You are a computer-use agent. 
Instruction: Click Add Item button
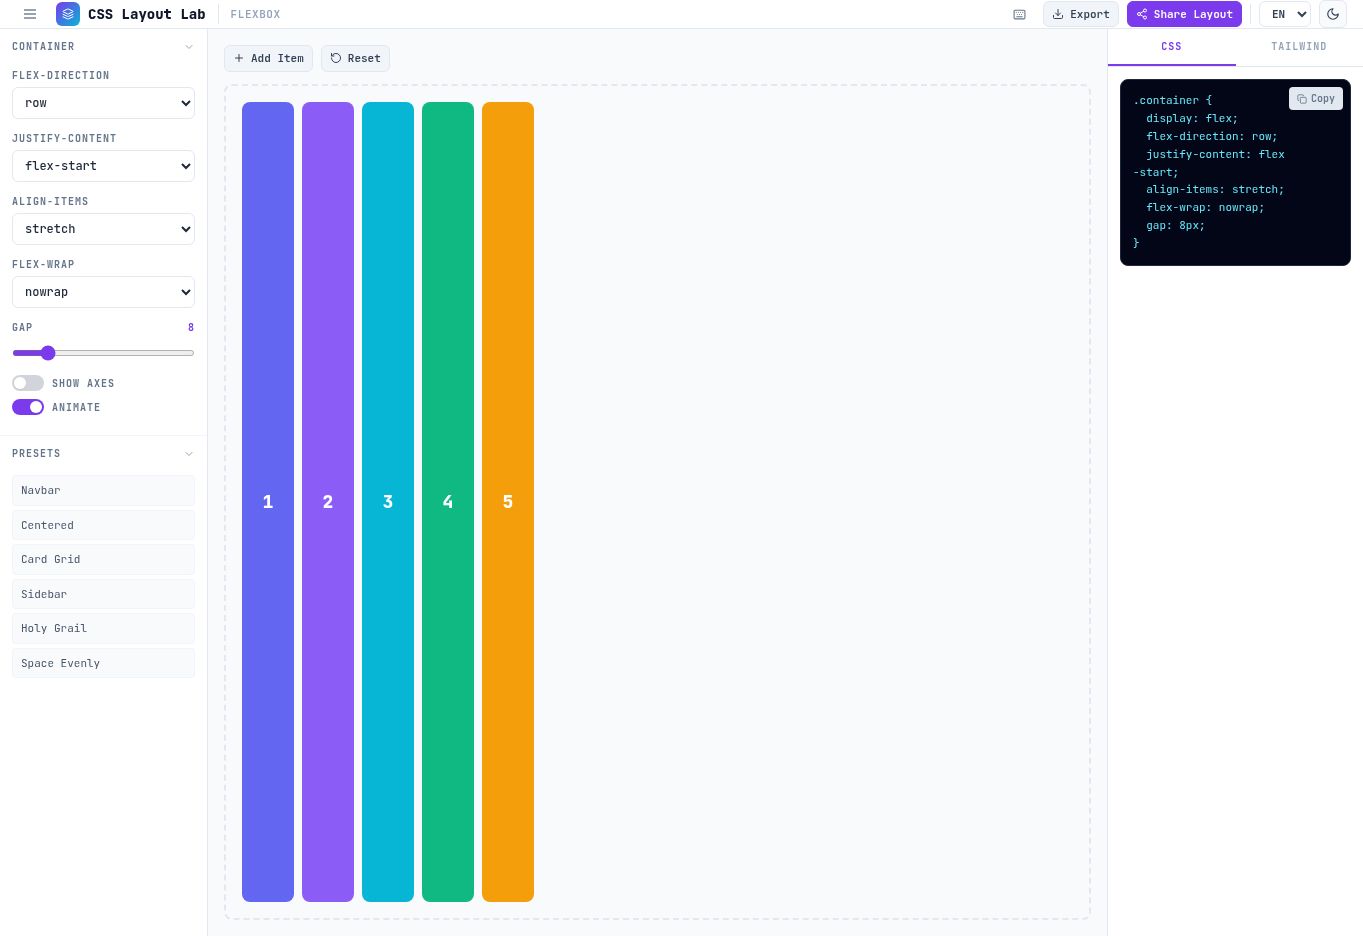pyautogui.click(x=269, y=58)
